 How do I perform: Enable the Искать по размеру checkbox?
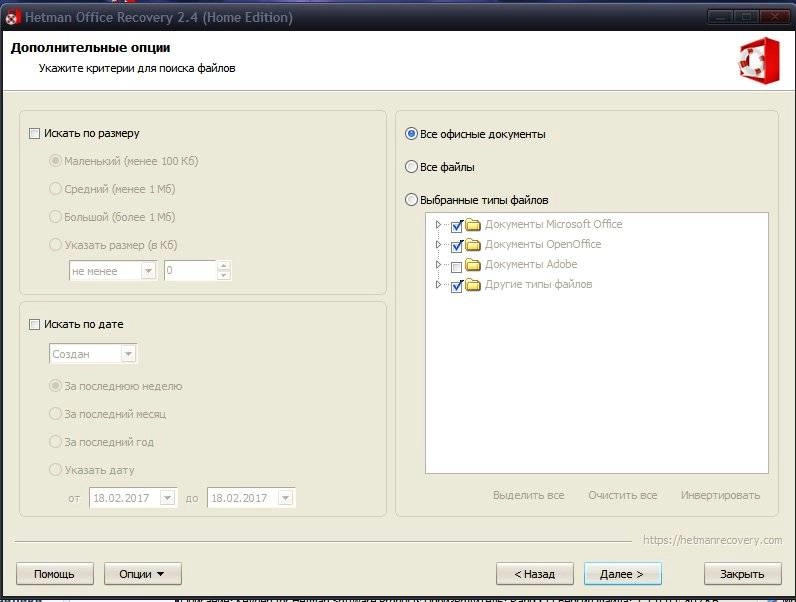[x=35, y=133]
